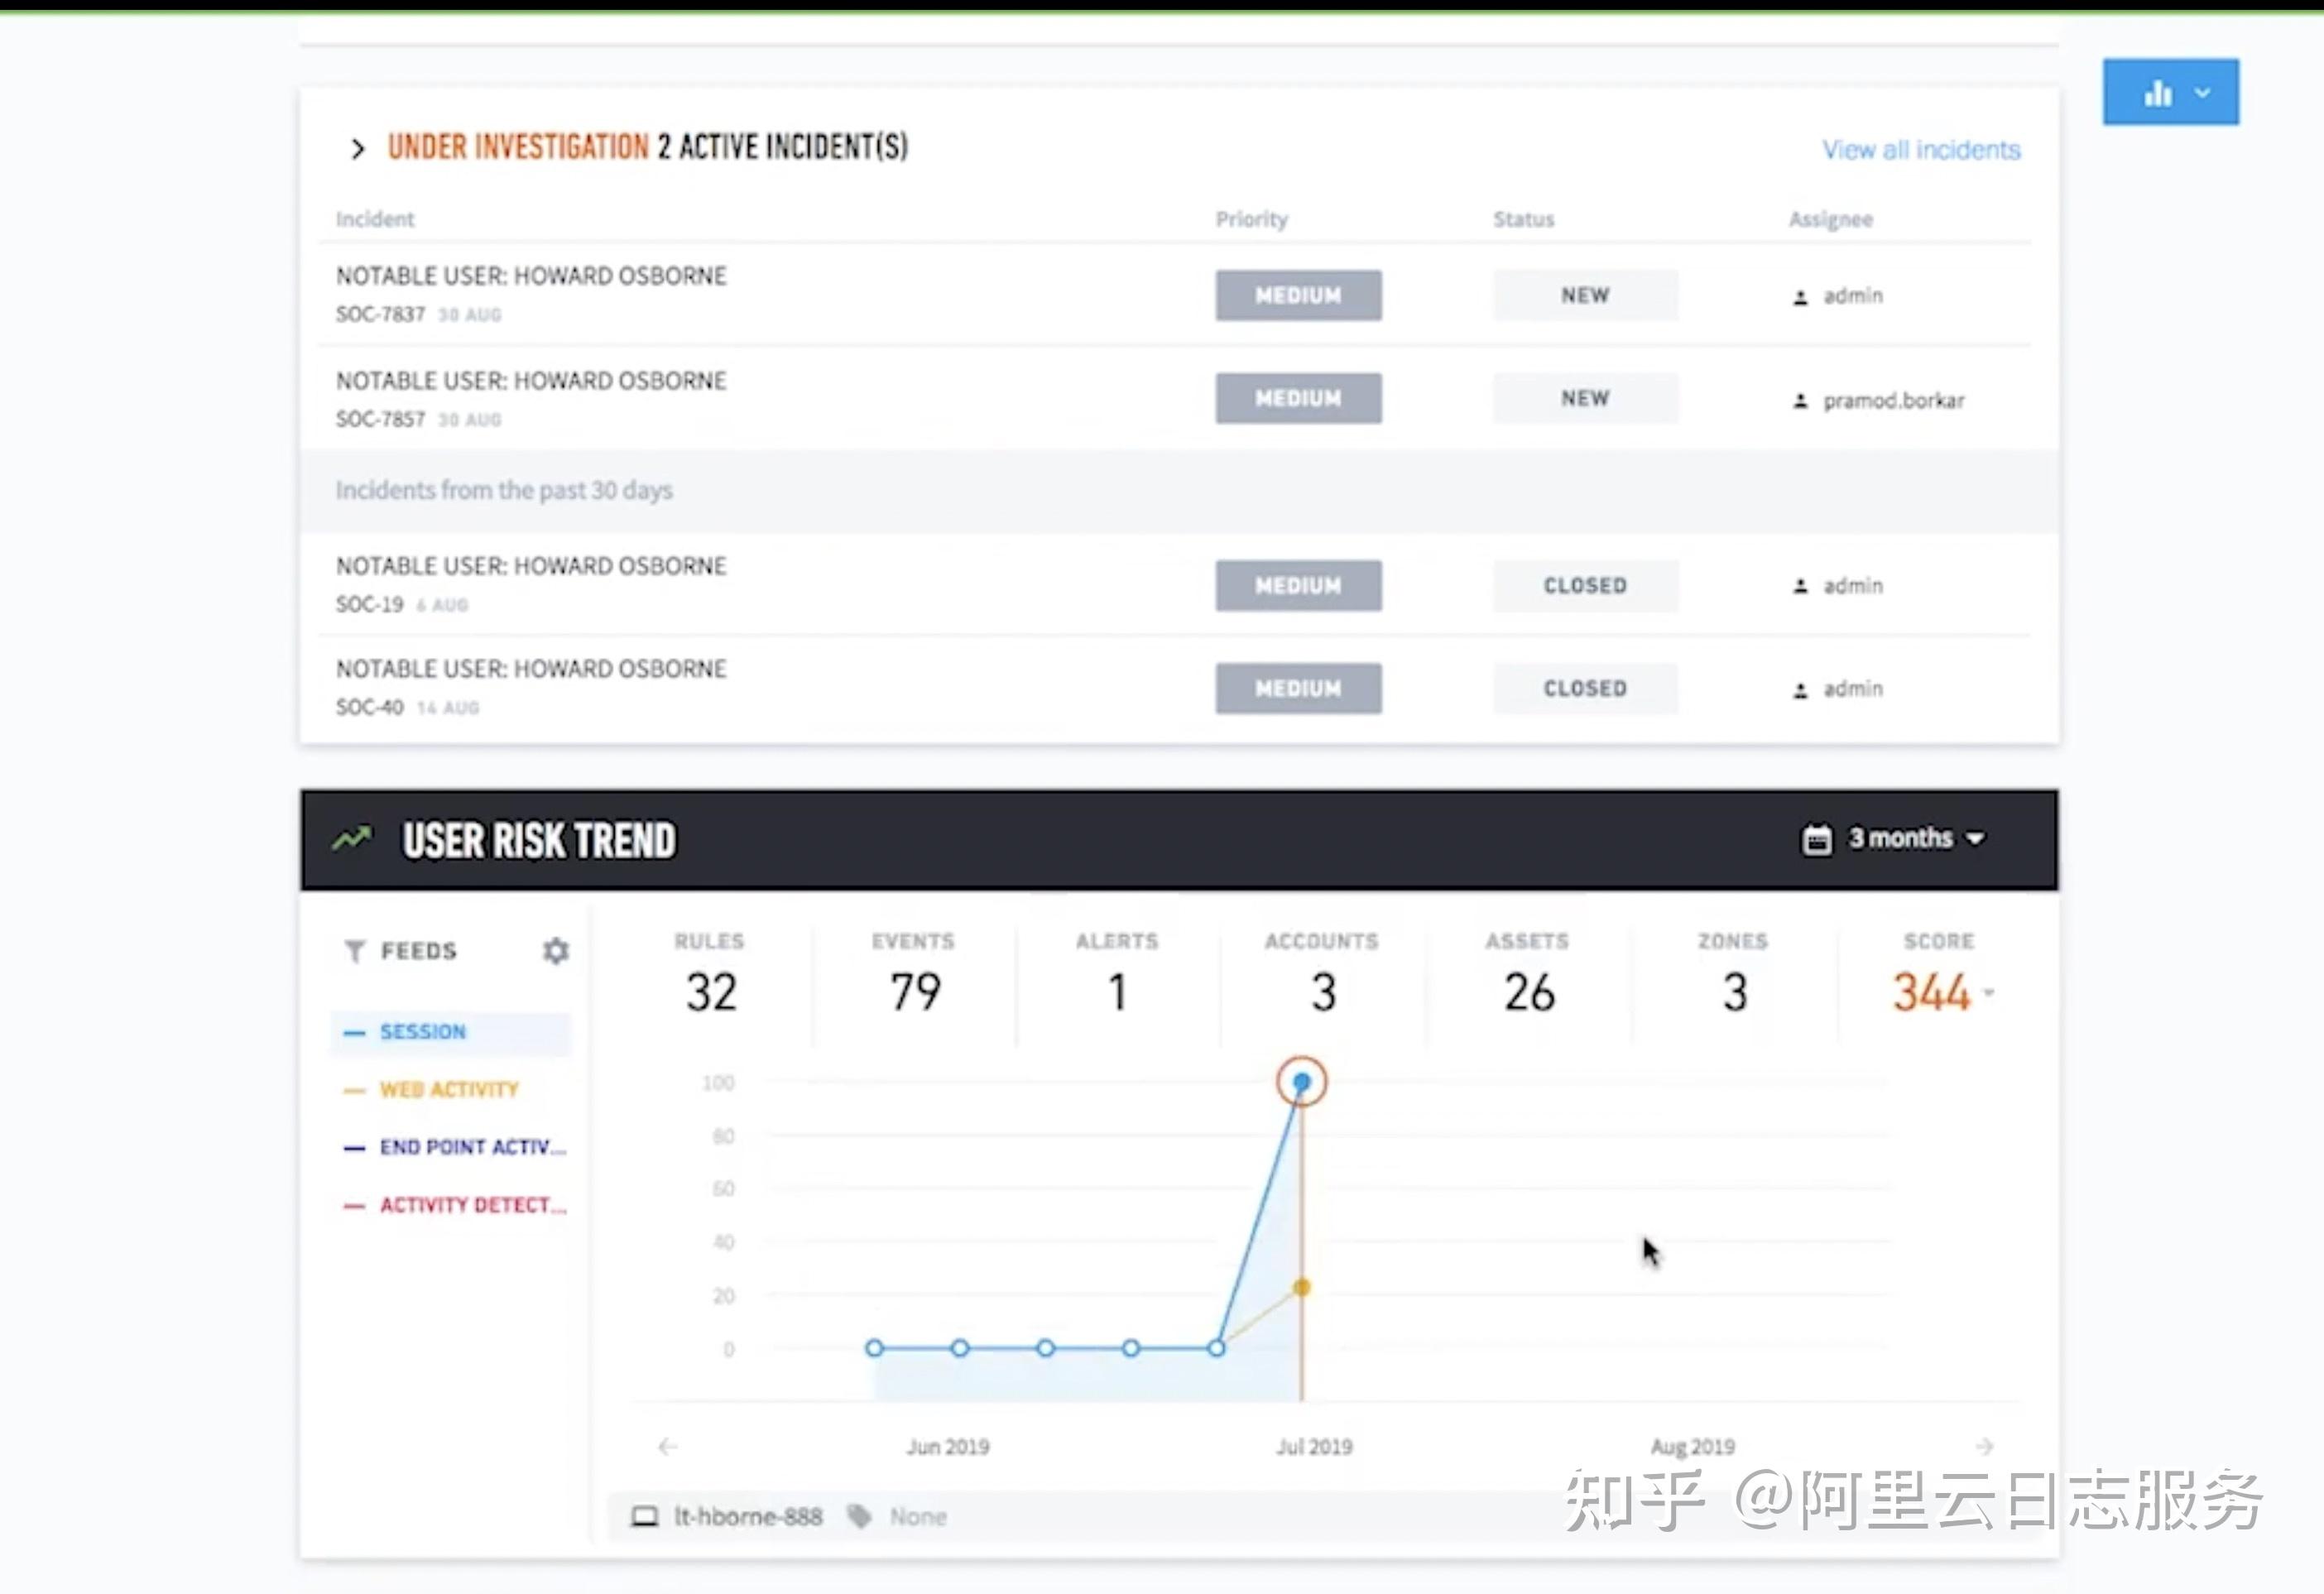This screenshot has height=1594, width=2324.
Task: Open the Feeds filter icon
Action: coord(355,950)
